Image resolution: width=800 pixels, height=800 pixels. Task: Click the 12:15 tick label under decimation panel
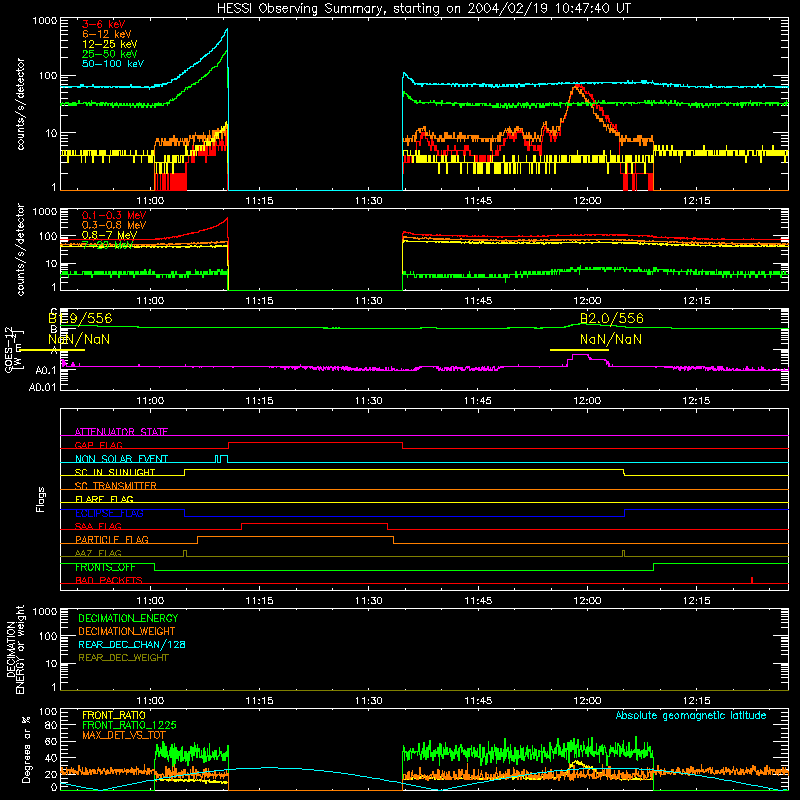pos(696,701)
